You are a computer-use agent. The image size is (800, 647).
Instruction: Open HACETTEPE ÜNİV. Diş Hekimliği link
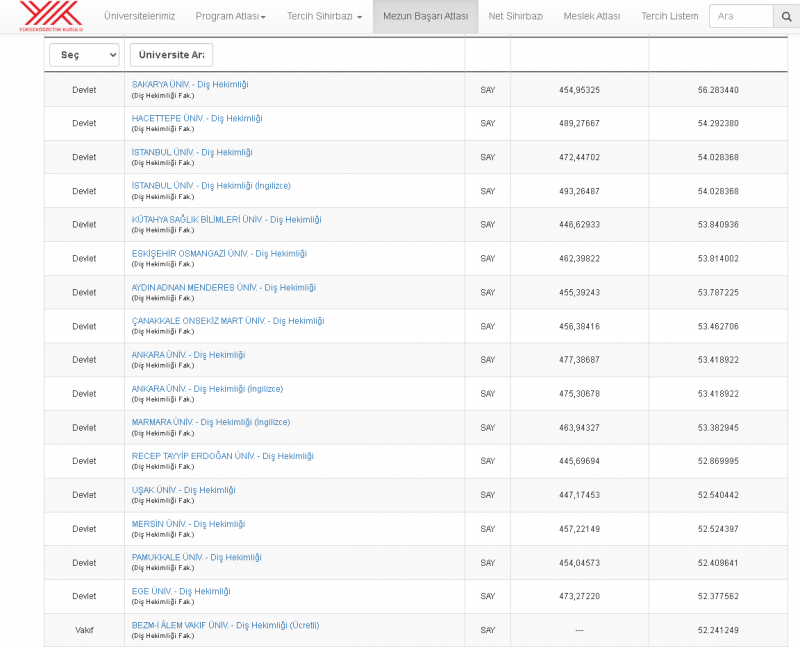click(197, 118)
